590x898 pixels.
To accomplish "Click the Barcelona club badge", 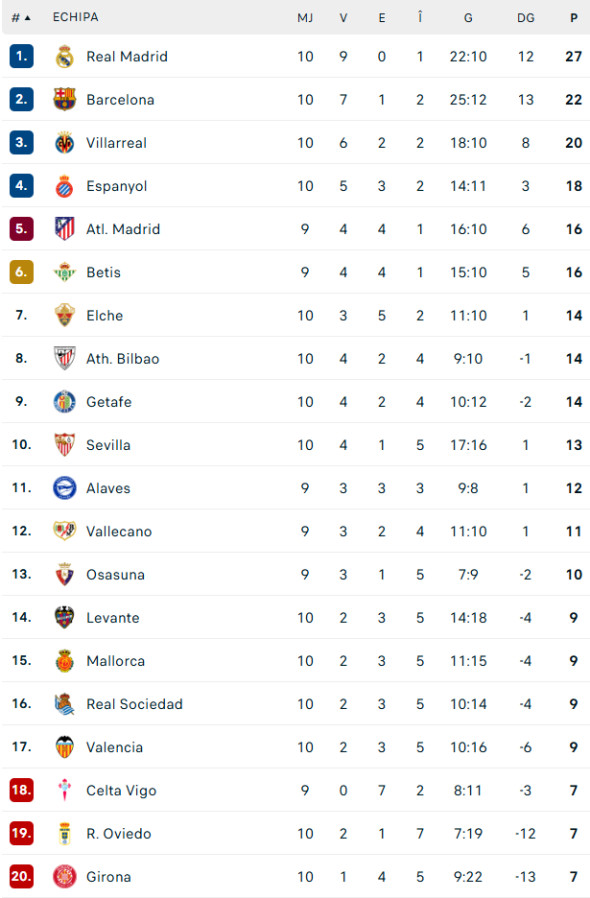I will click(x=64, y=99).
